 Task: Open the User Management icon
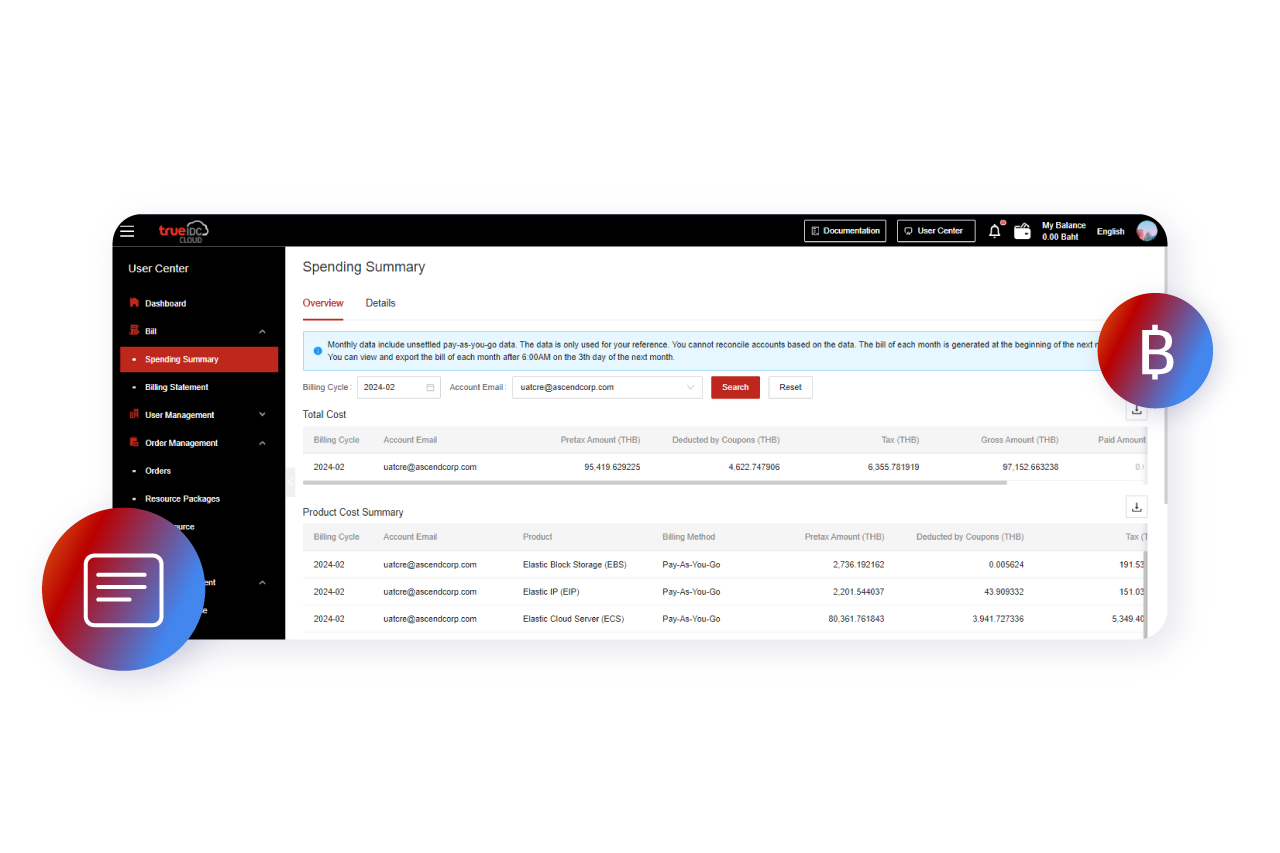pos(136,414)
